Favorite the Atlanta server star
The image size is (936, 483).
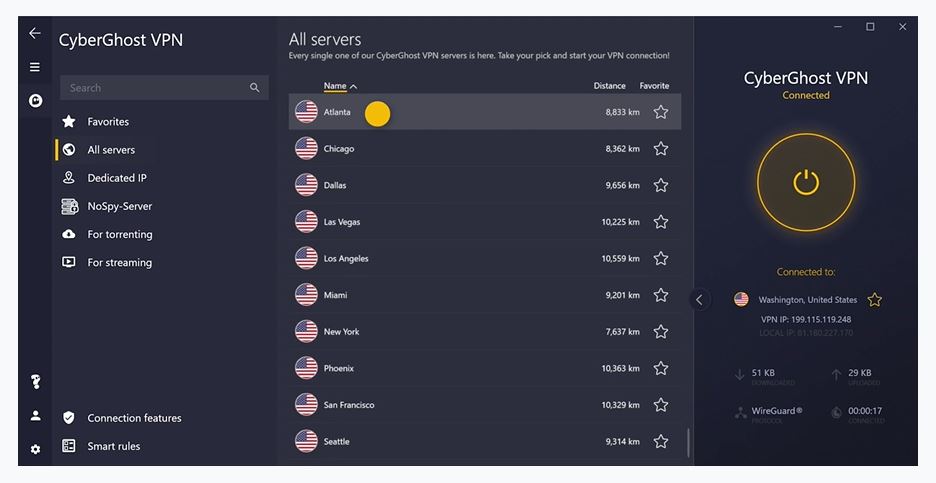pos(661,112)
